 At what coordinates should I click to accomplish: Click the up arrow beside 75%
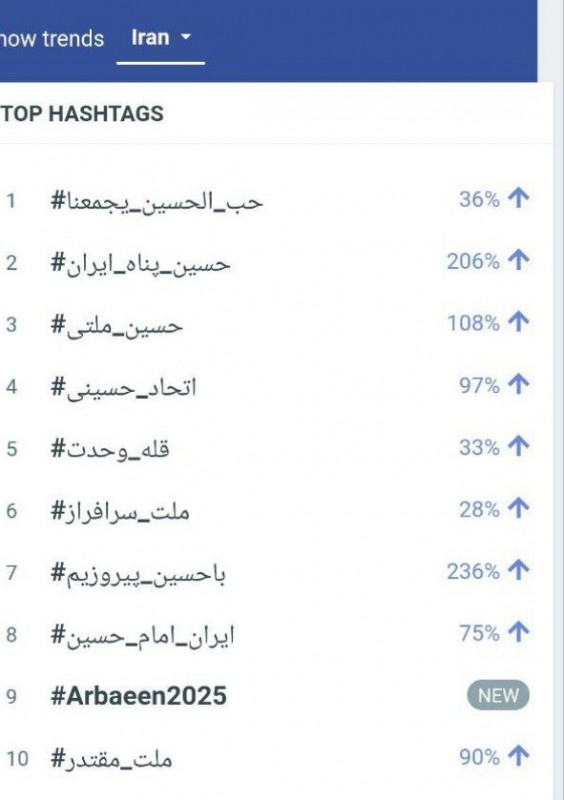[x=519, y=633]
